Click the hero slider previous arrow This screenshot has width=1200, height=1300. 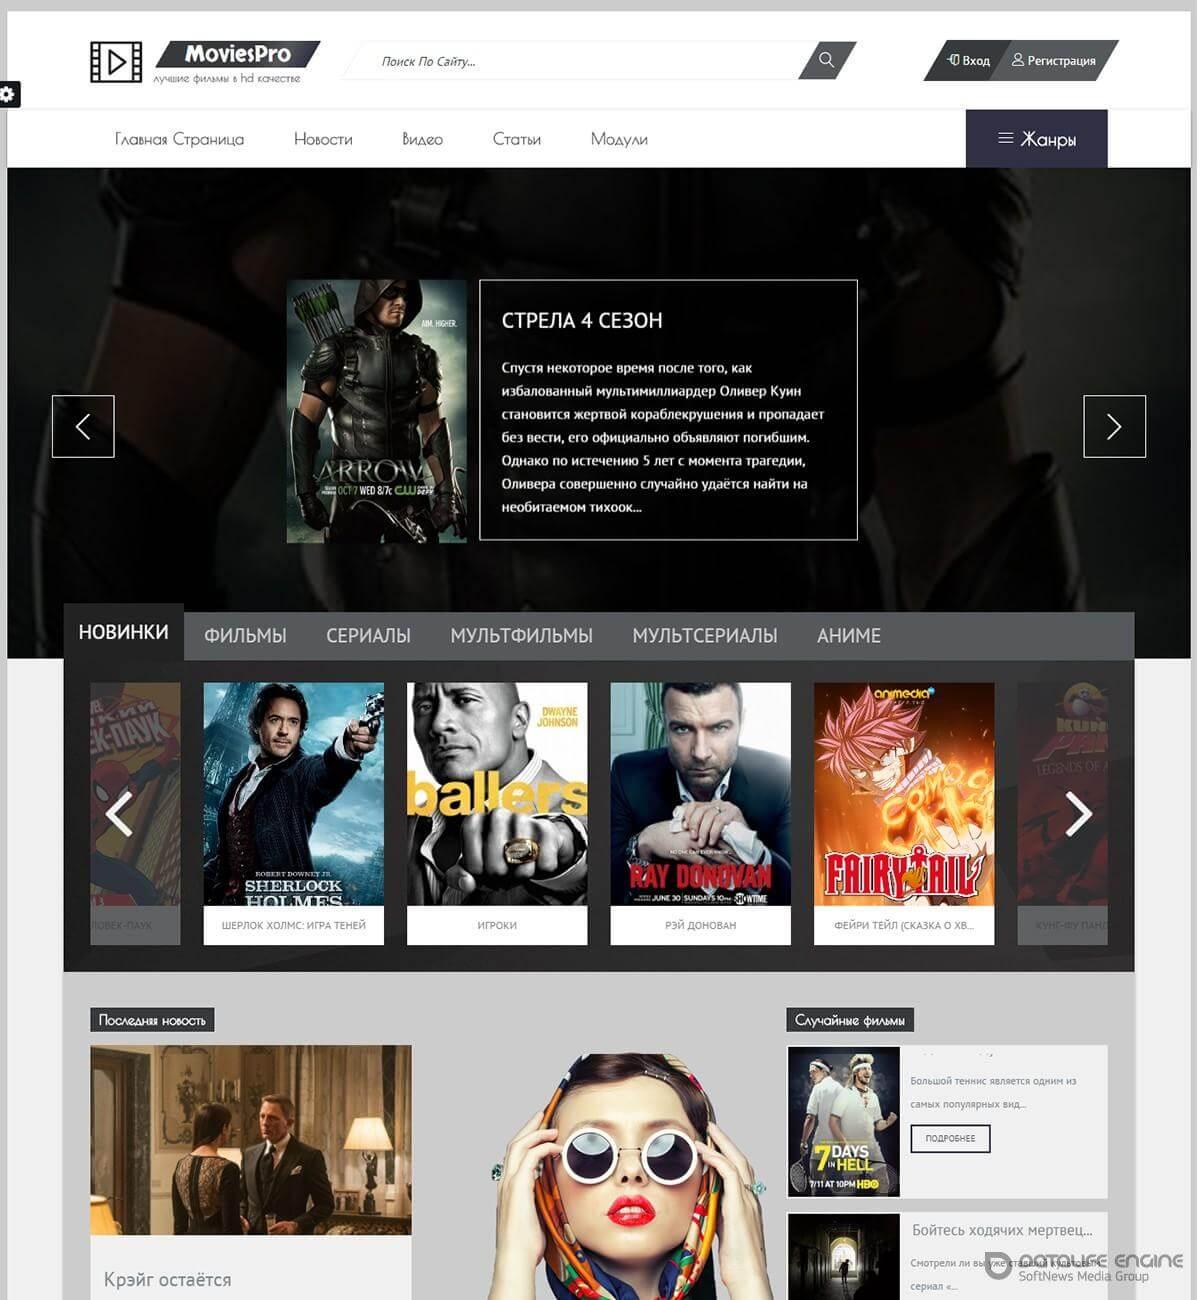coord(83,427)
